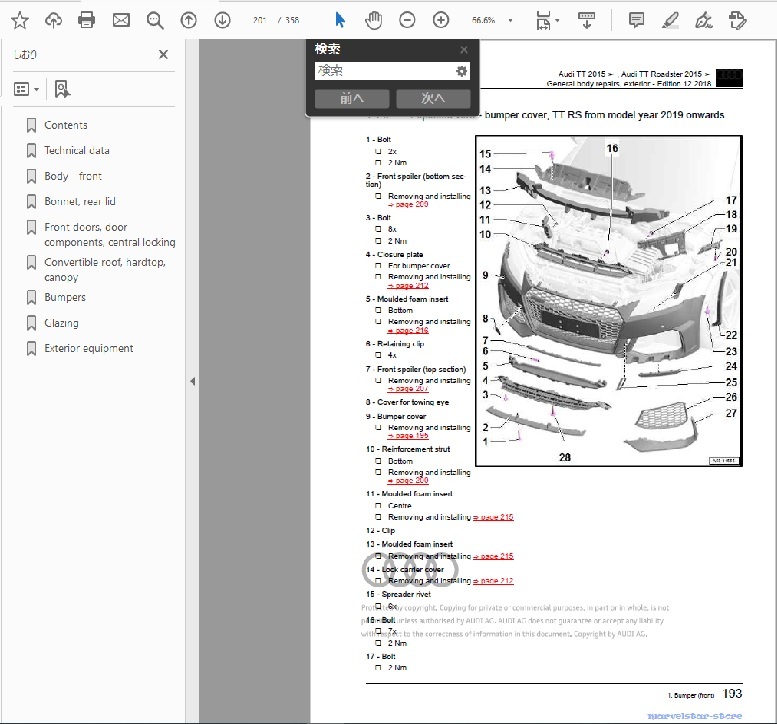Go to next page down-arrow icon
The height and width of the screenshot is (724, 777).
coord(222,20)
